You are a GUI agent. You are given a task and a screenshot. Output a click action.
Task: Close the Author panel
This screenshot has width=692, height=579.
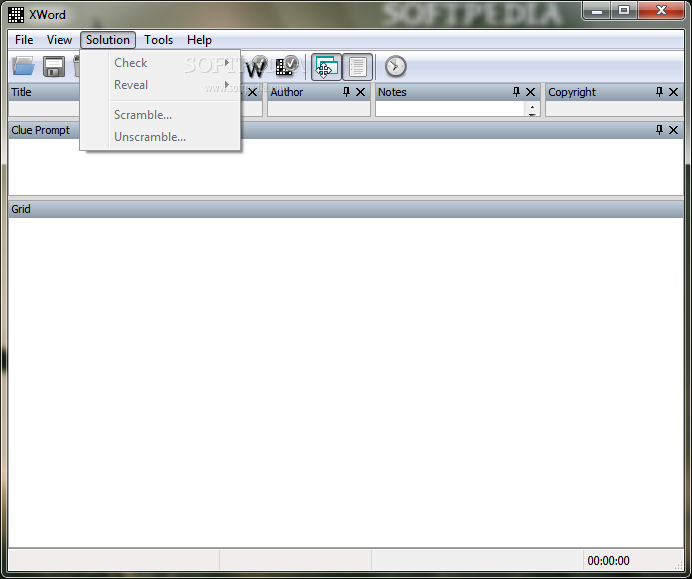[x=361, y=92]
